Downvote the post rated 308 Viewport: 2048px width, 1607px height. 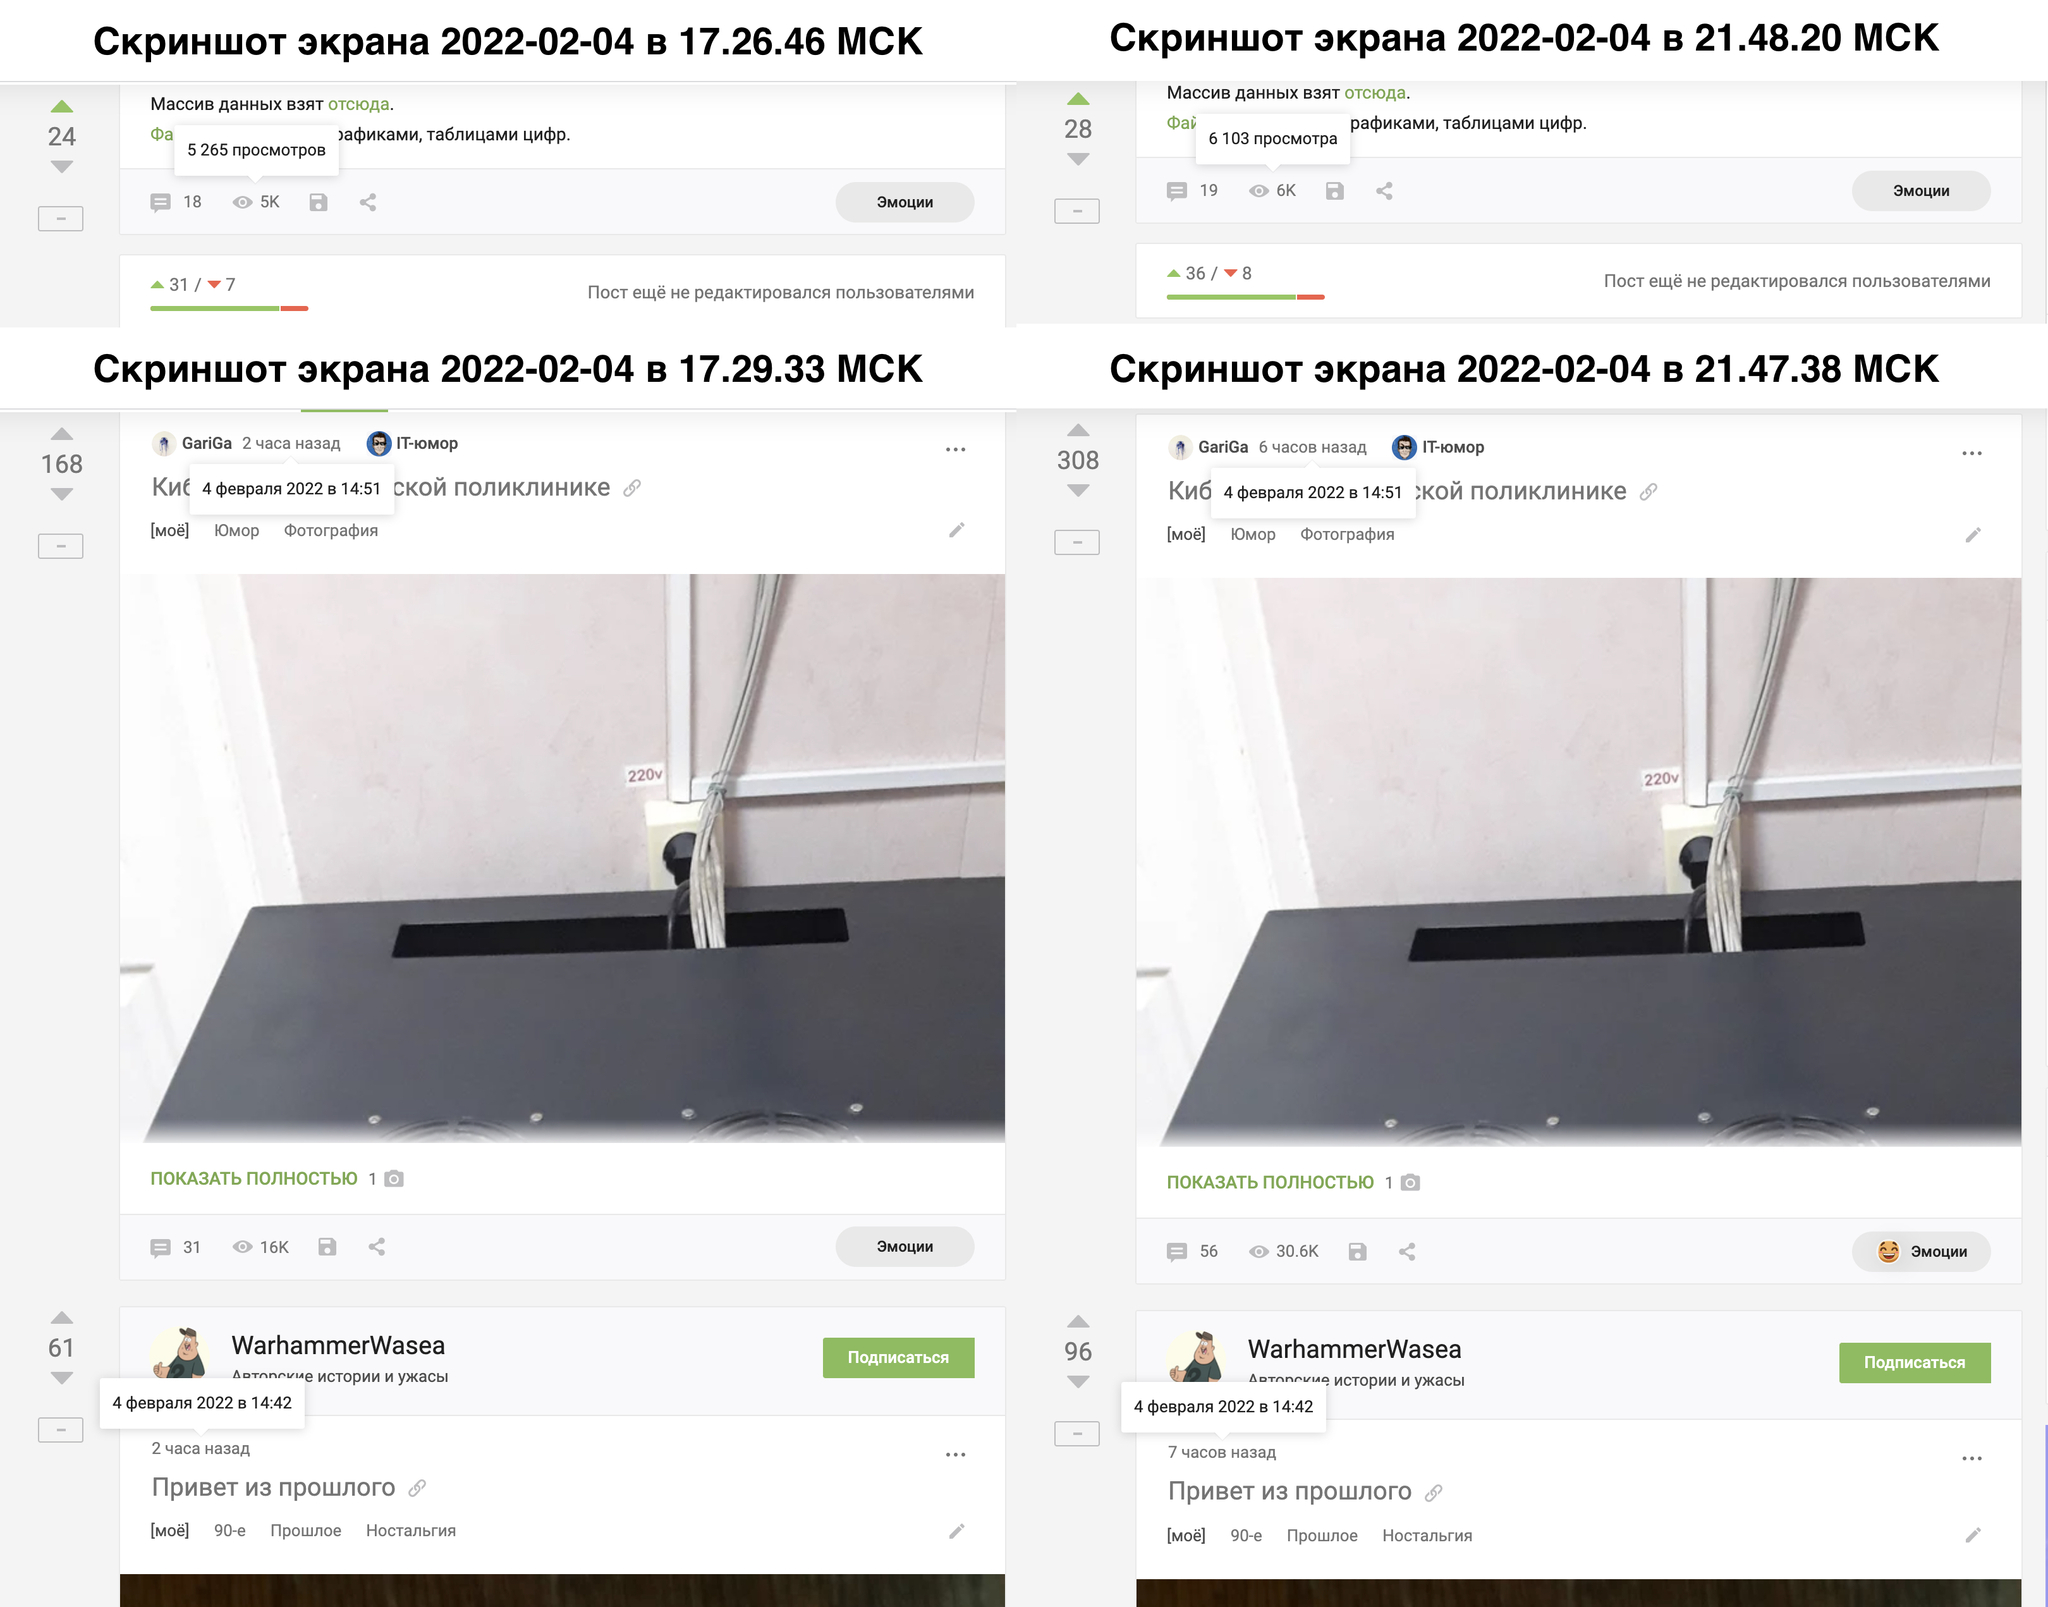pyautogui.click(x=1078, y=490)
